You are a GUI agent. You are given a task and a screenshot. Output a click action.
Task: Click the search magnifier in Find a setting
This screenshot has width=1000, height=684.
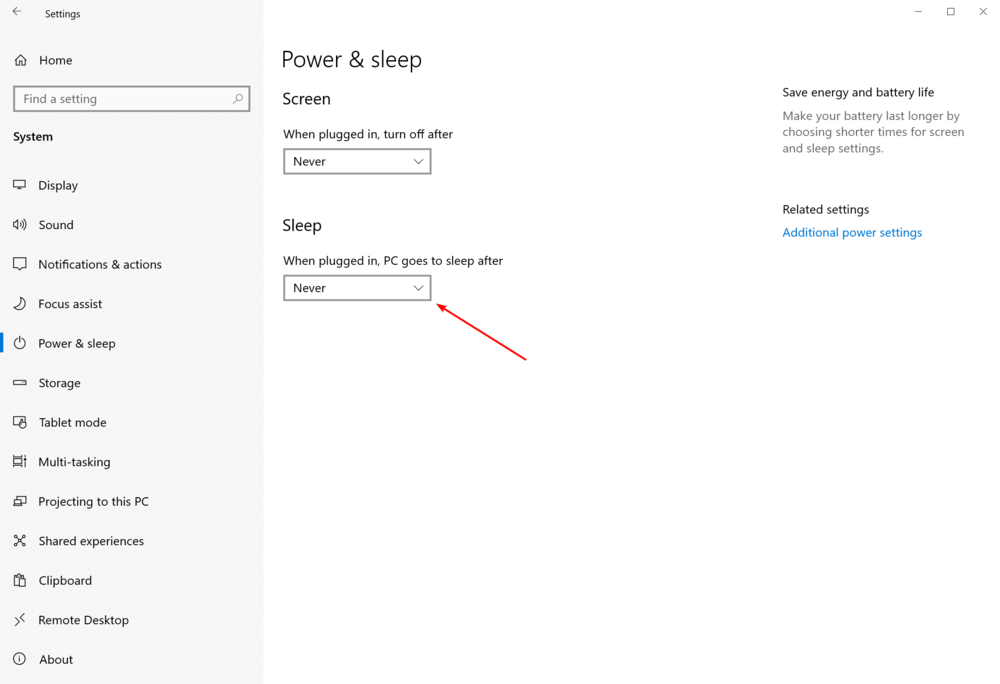236,98
